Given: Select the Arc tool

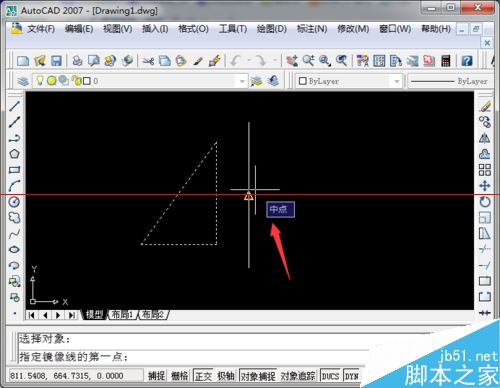Looking at the screenshot, I should pos(14,186).
